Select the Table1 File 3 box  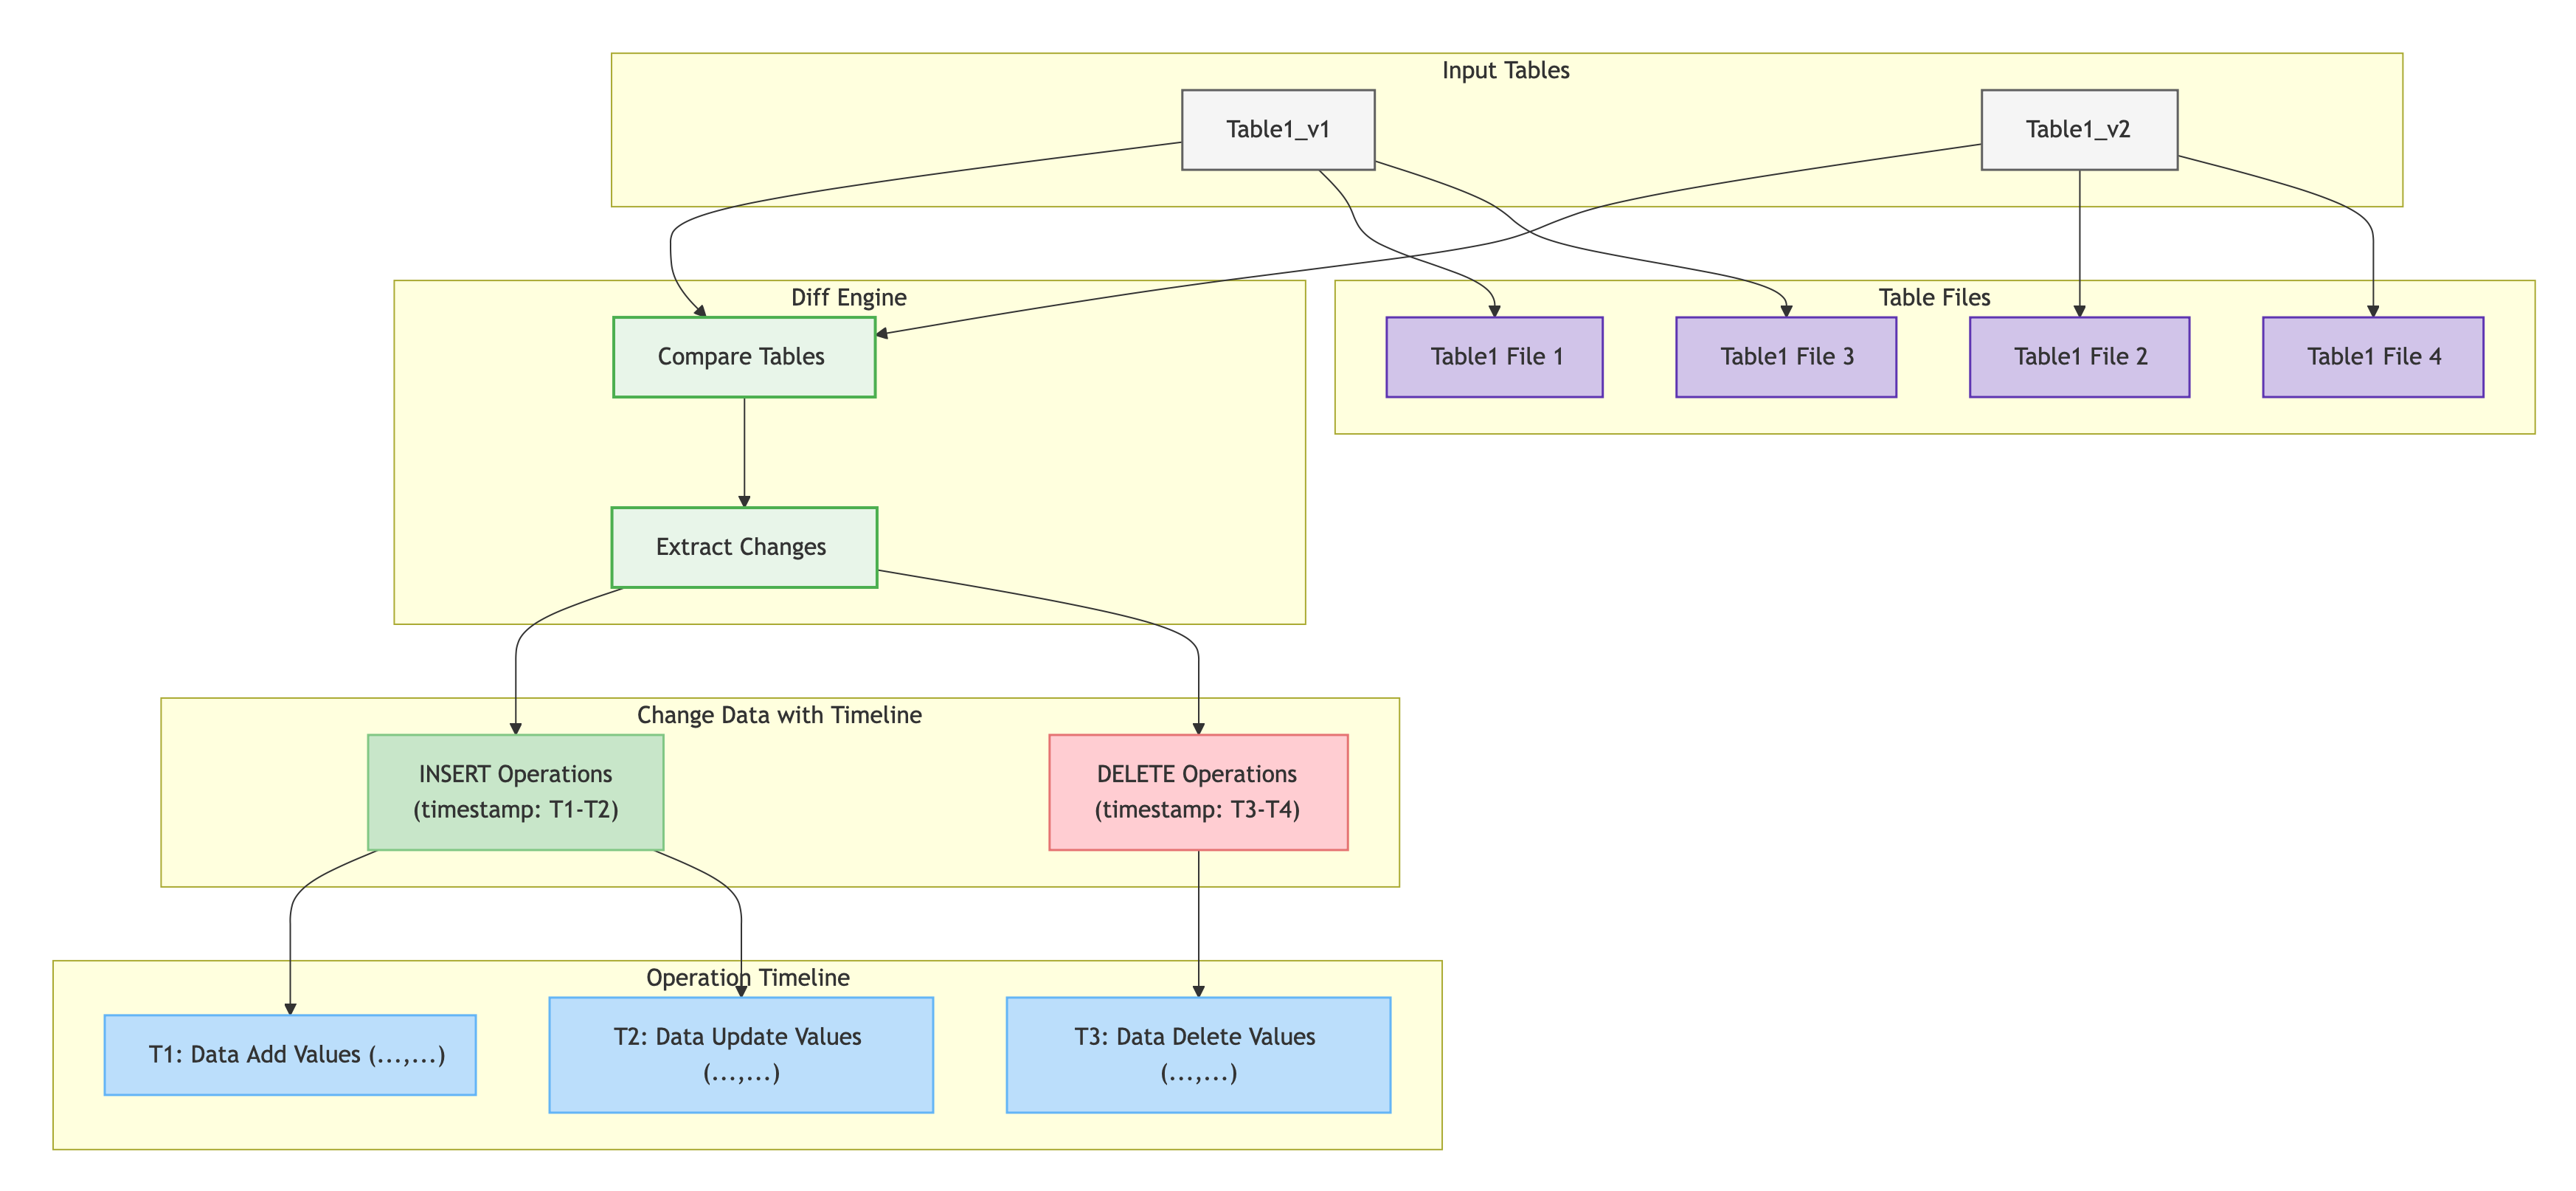click(1786, 357)
